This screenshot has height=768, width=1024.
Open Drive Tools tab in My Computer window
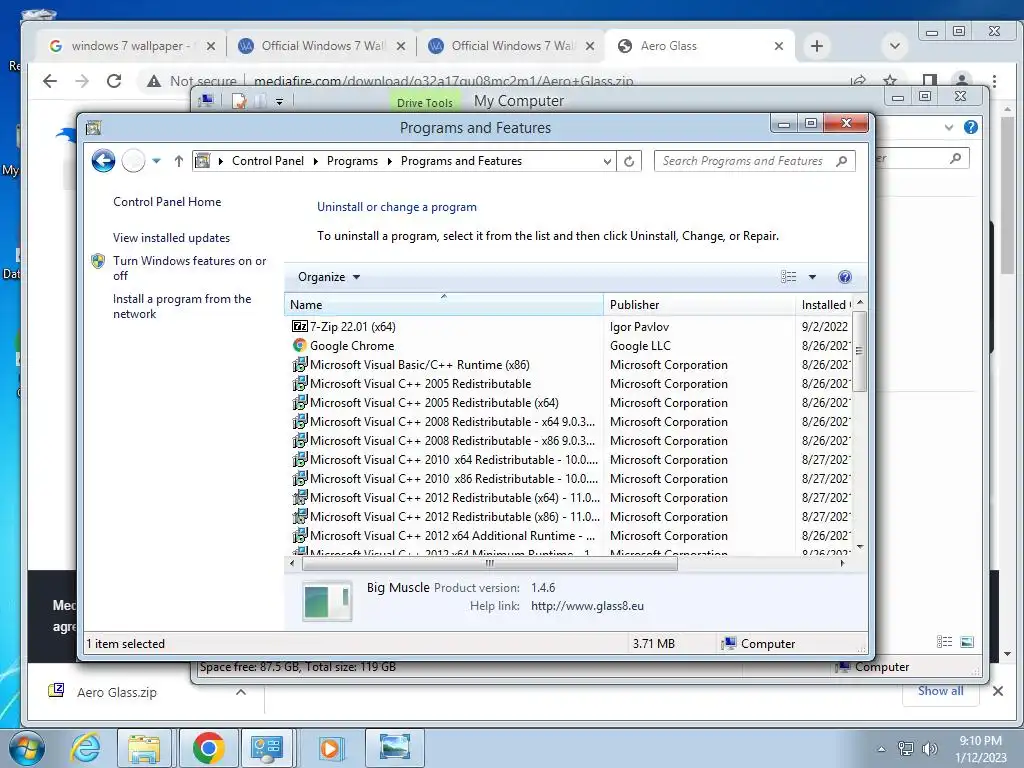(x=424, y=103)
